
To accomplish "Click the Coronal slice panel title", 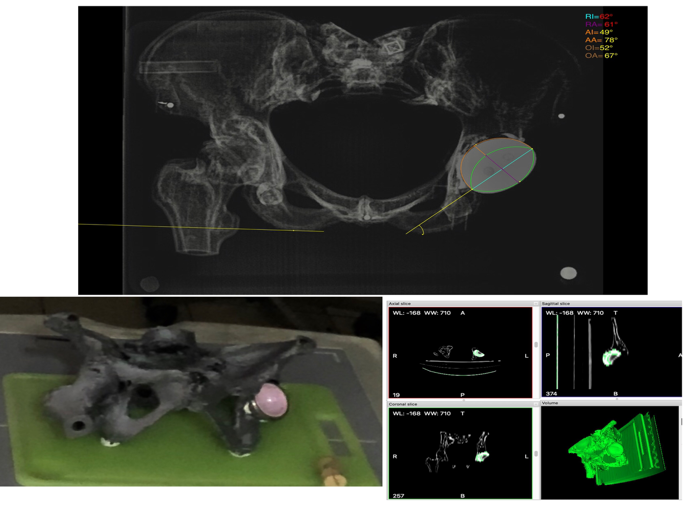I will click(x=403, y=404).
